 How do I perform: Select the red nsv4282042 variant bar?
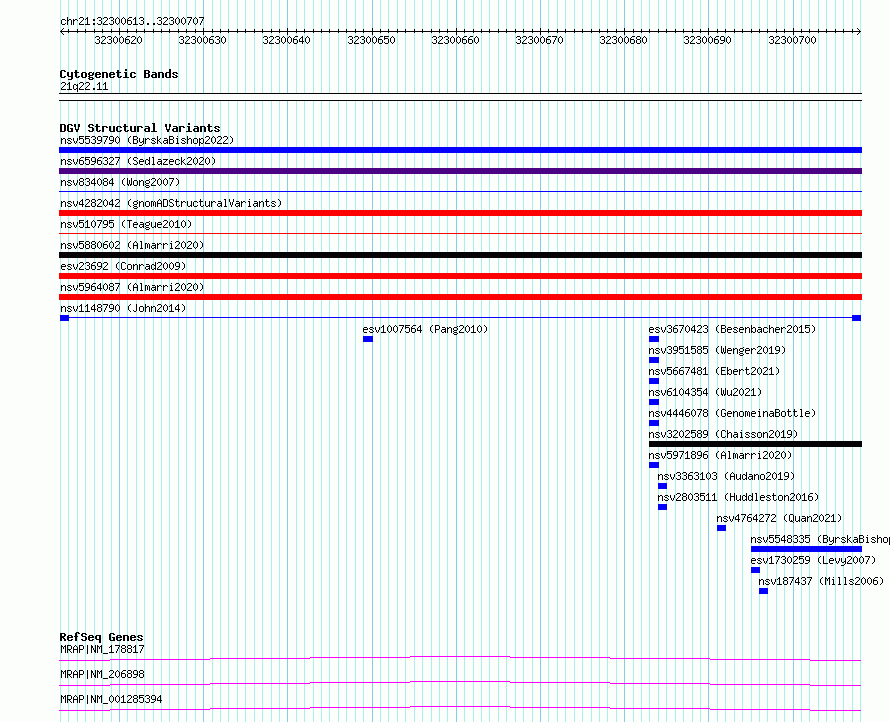460,213
